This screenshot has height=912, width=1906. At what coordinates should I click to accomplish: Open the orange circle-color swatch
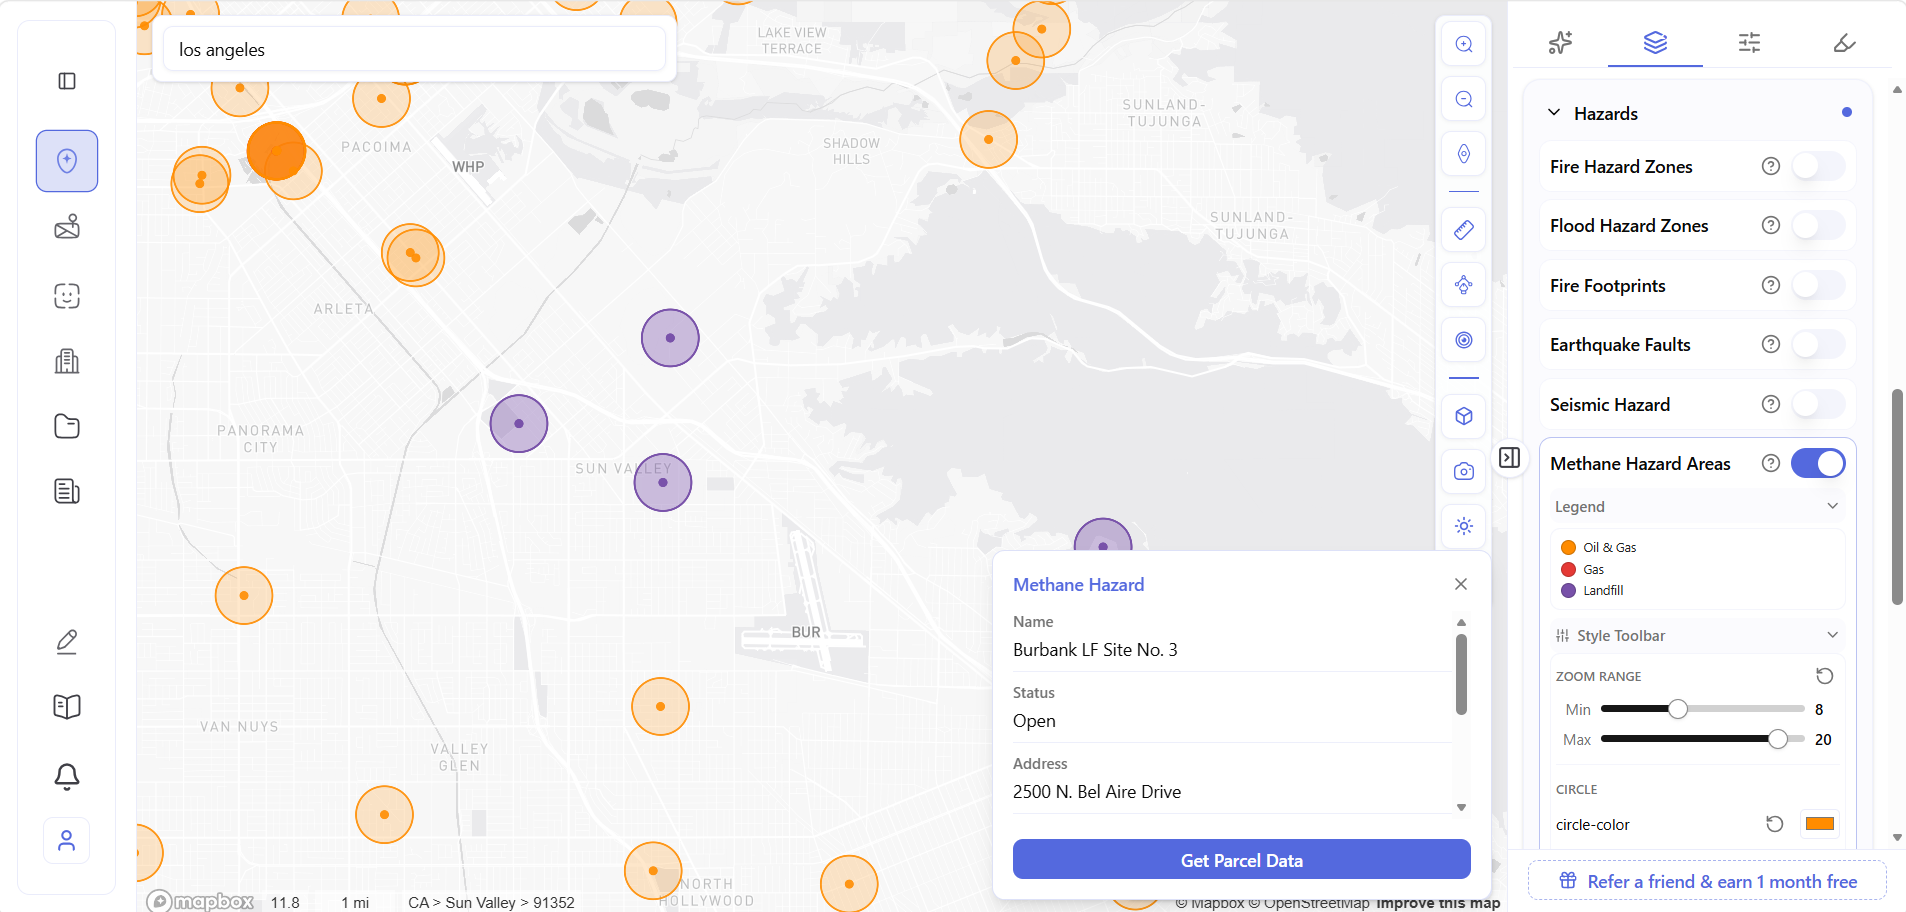pos(1820,824)
